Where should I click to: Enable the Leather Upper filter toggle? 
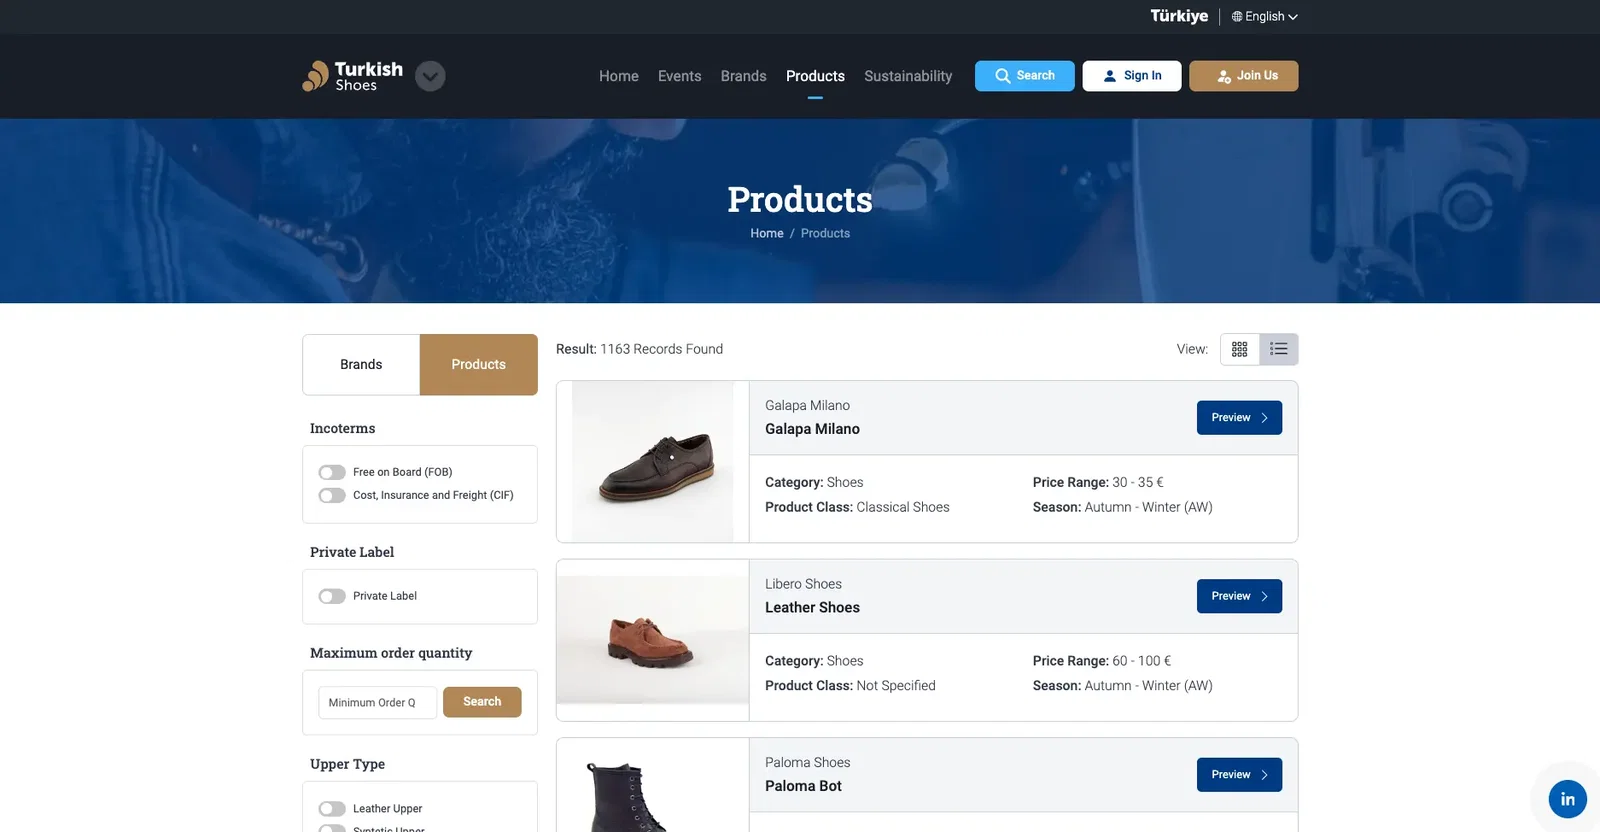(332, 809)
